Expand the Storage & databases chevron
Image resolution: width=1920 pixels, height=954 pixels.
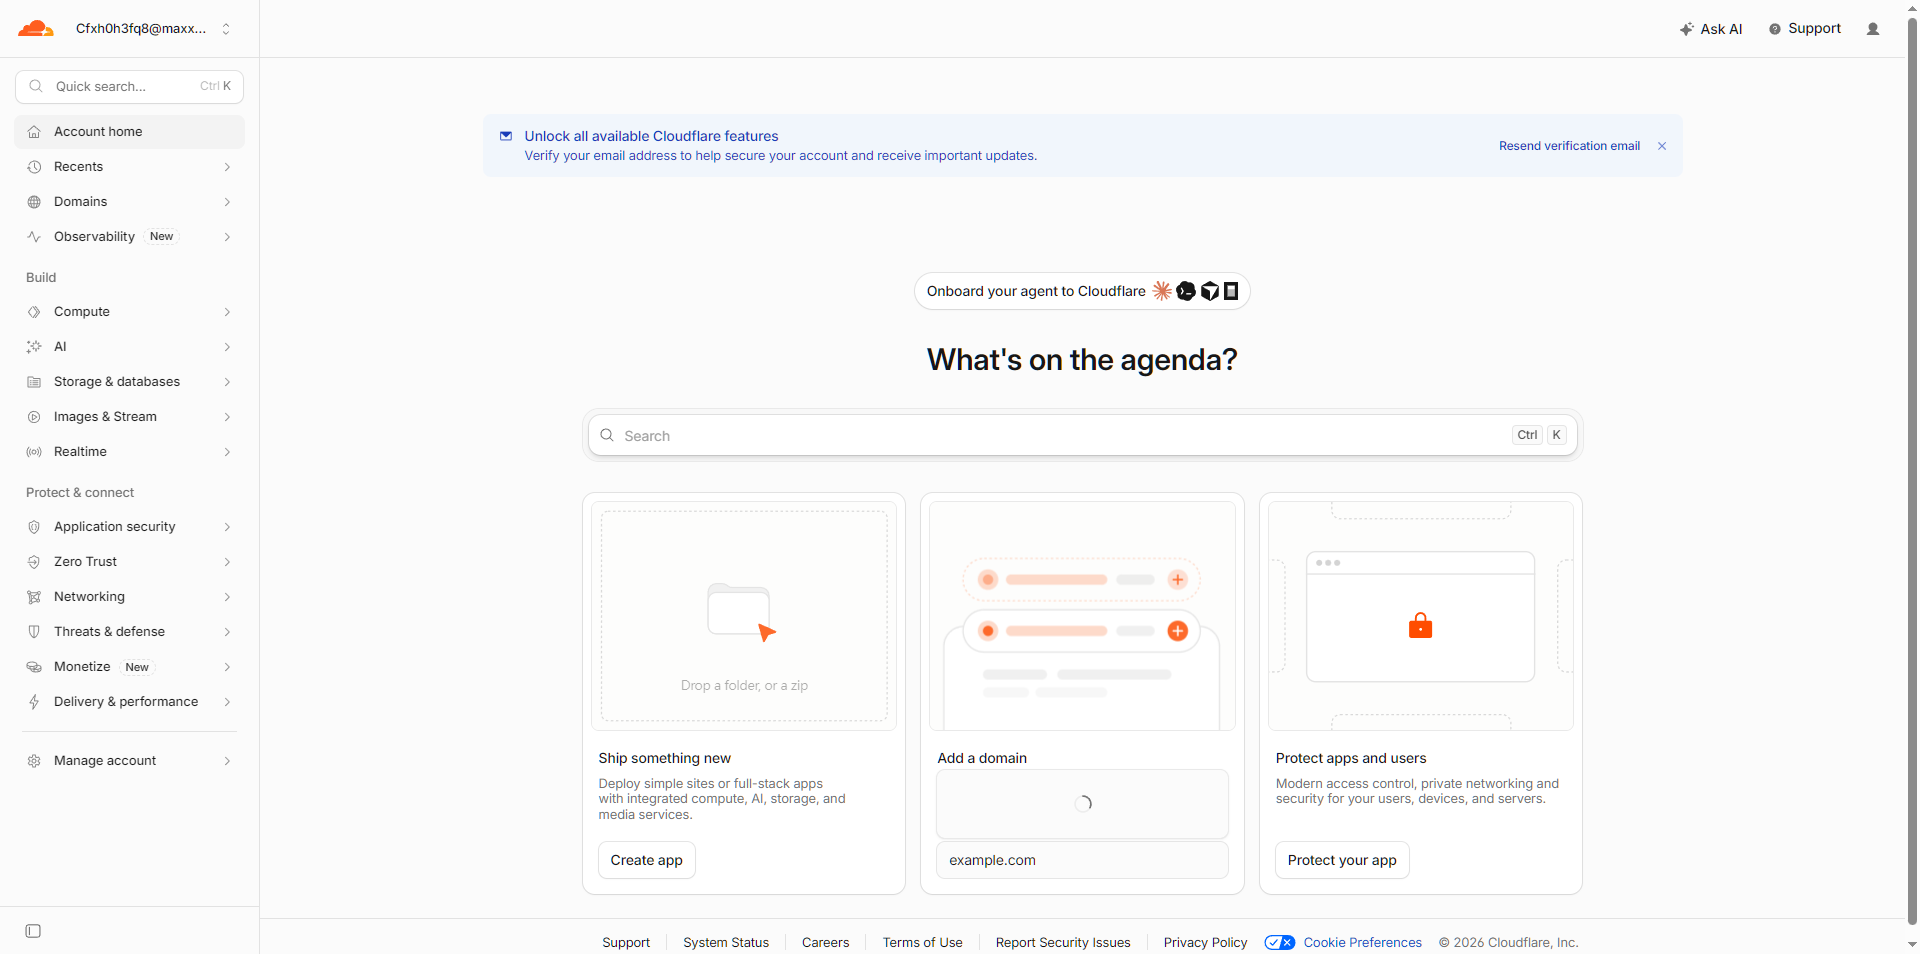[x=227, y=382]
